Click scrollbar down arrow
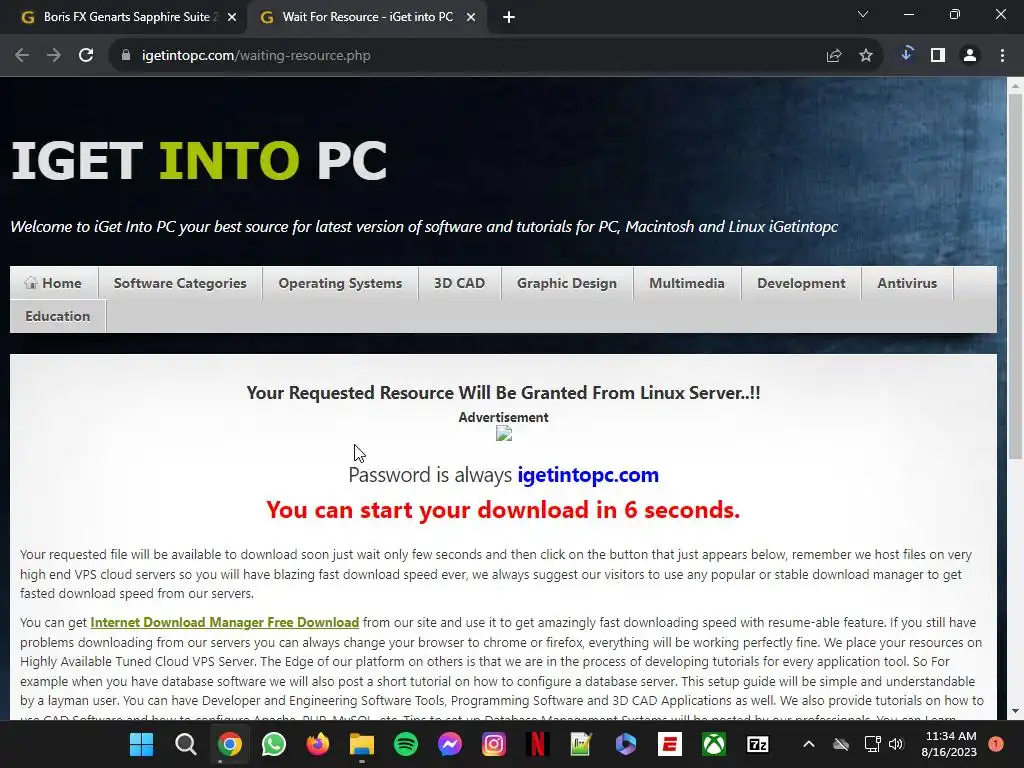Image resolution: width=1024 pixels, height=768 pixels. click(x=1016, y=711)
